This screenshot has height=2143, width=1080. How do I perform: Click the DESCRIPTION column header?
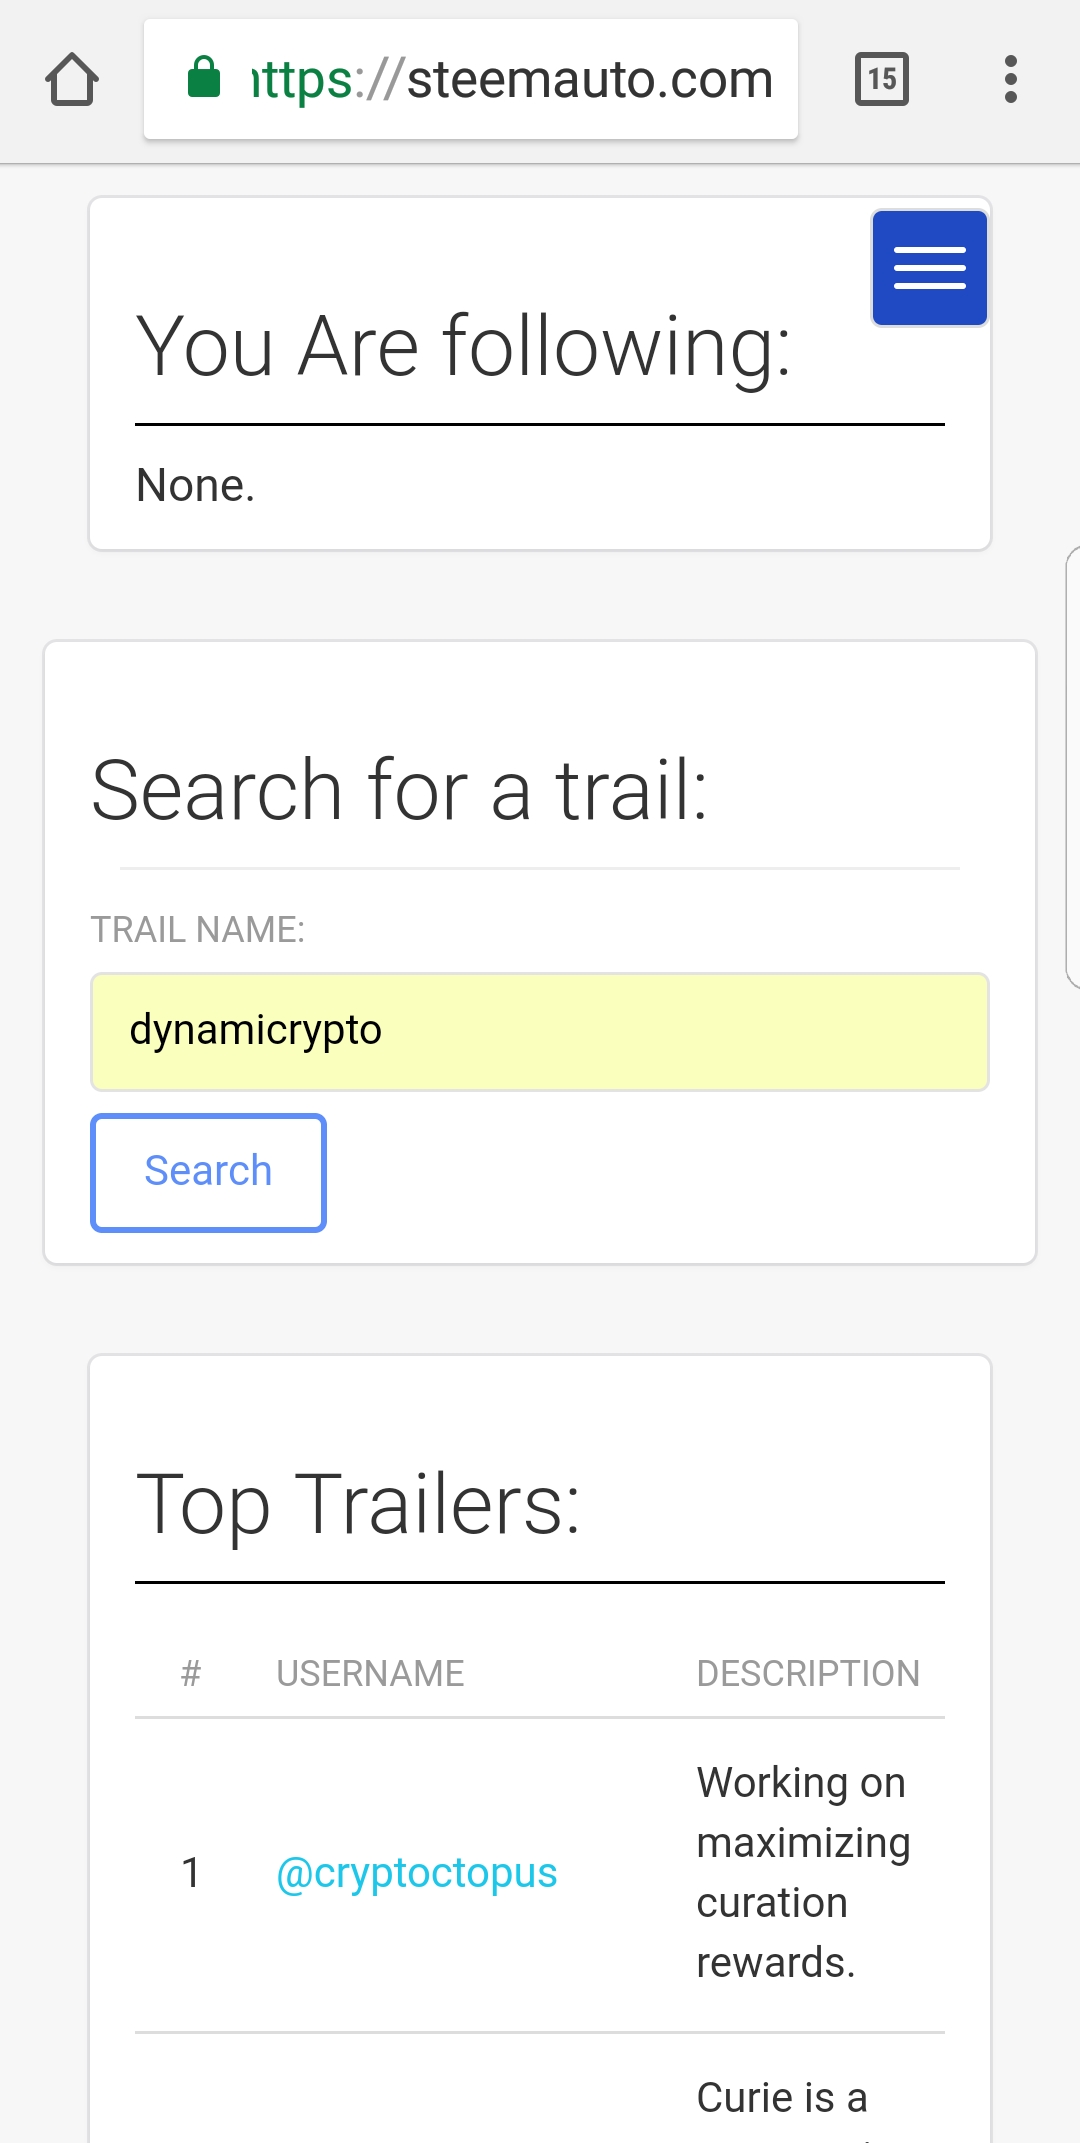pyautogui.click(x=808, y=1673)
